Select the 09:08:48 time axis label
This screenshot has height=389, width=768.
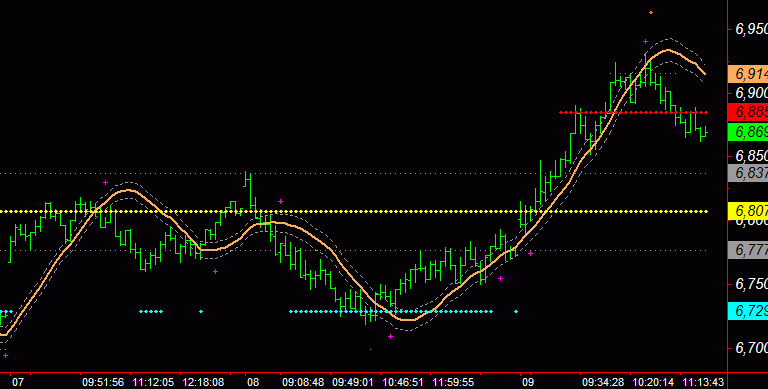click(x=303, y=382)
